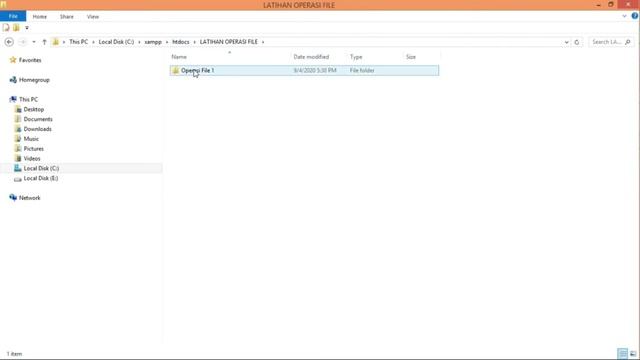Open the Share ribbon tab
The height and width of the screenshot is (360, 640).
[67, 17]
